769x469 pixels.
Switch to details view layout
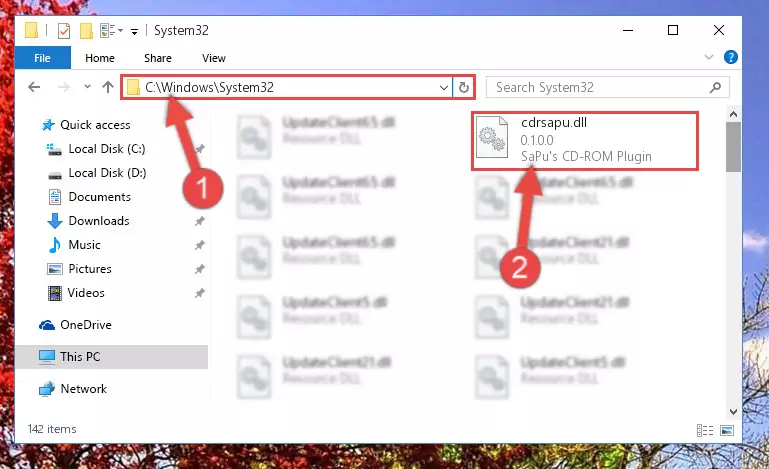704,430
